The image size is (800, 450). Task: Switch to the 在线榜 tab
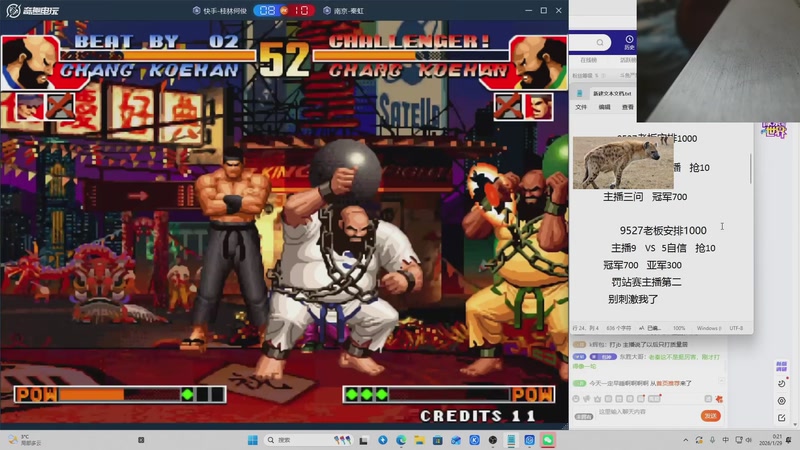588,60
